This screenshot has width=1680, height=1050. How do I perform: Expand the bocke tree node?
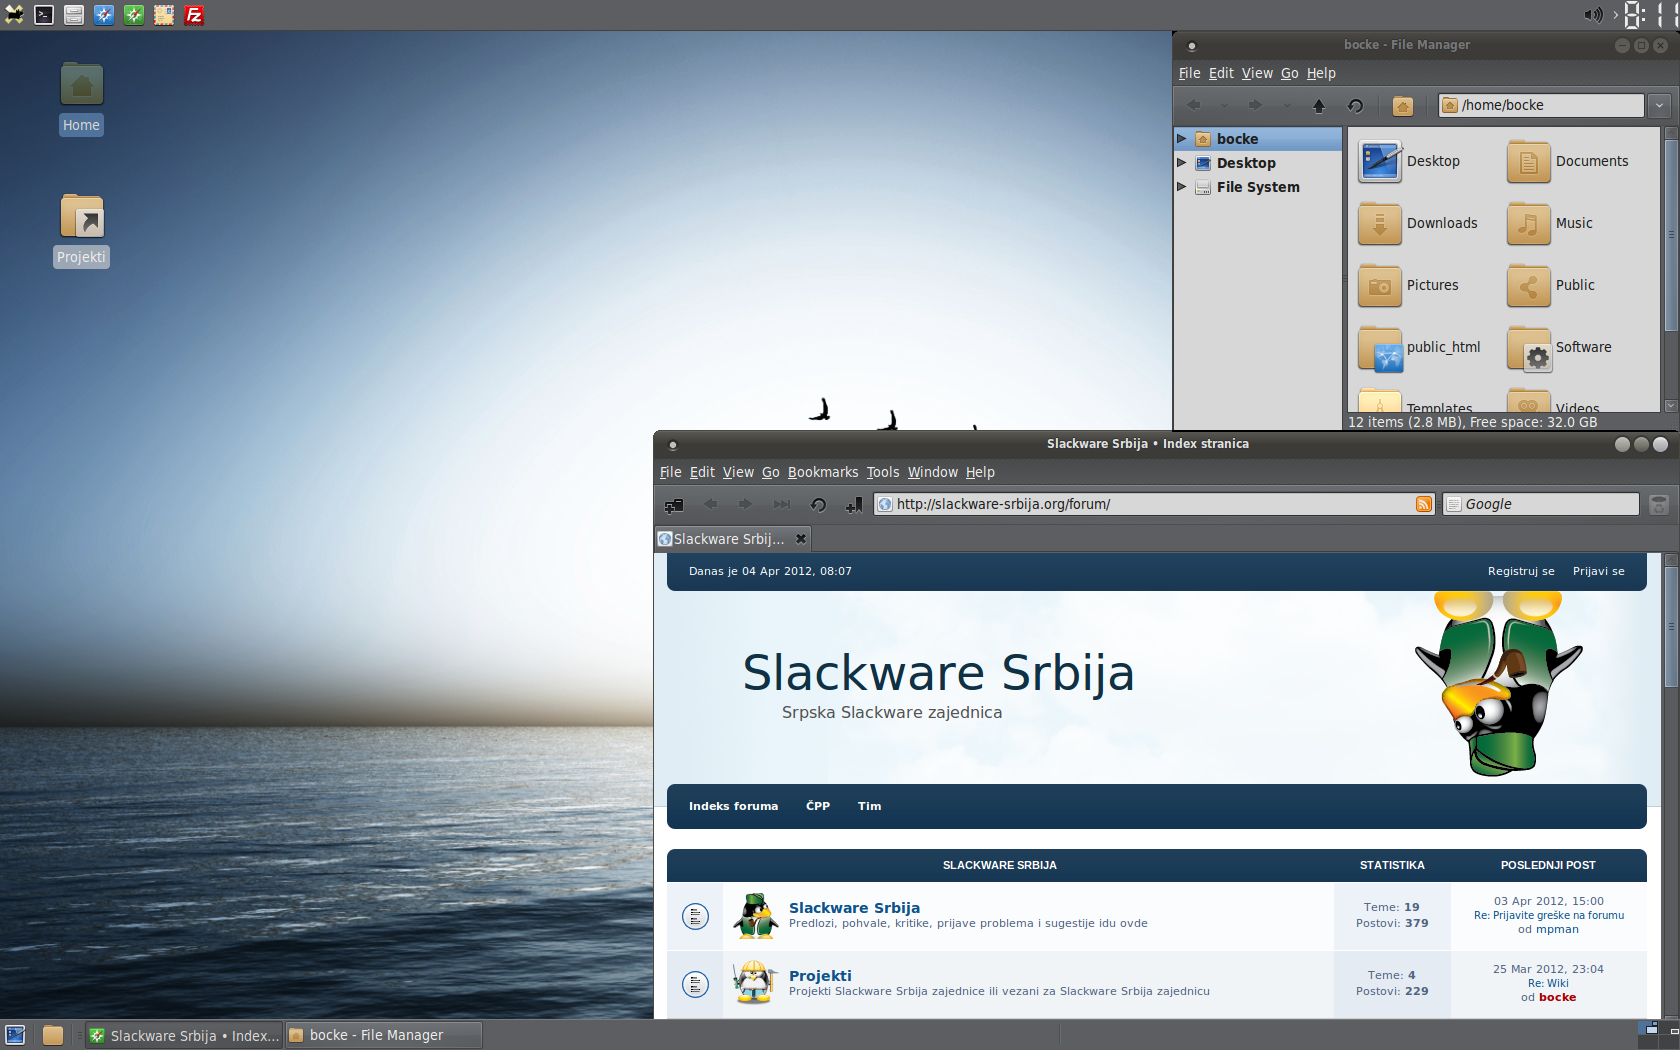(x=1182, y=139)
